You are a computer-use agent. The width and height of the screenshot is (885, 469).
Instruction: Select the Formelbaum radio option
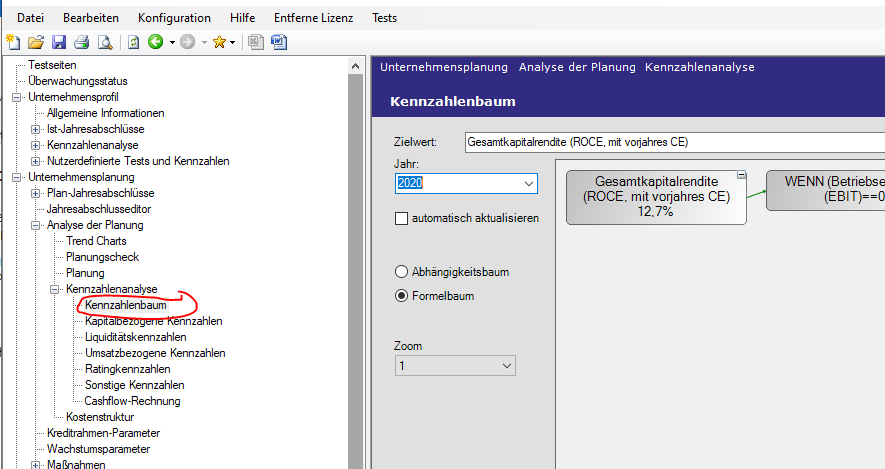click(x=401, y=296)
